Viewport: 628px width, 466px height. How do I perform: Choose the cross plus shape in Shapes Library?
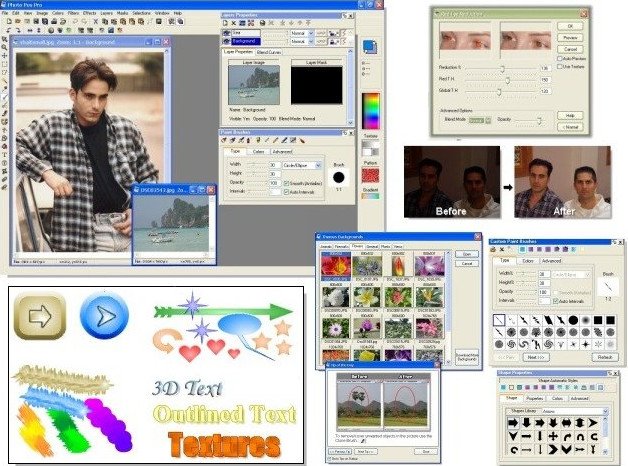(553, 436)
